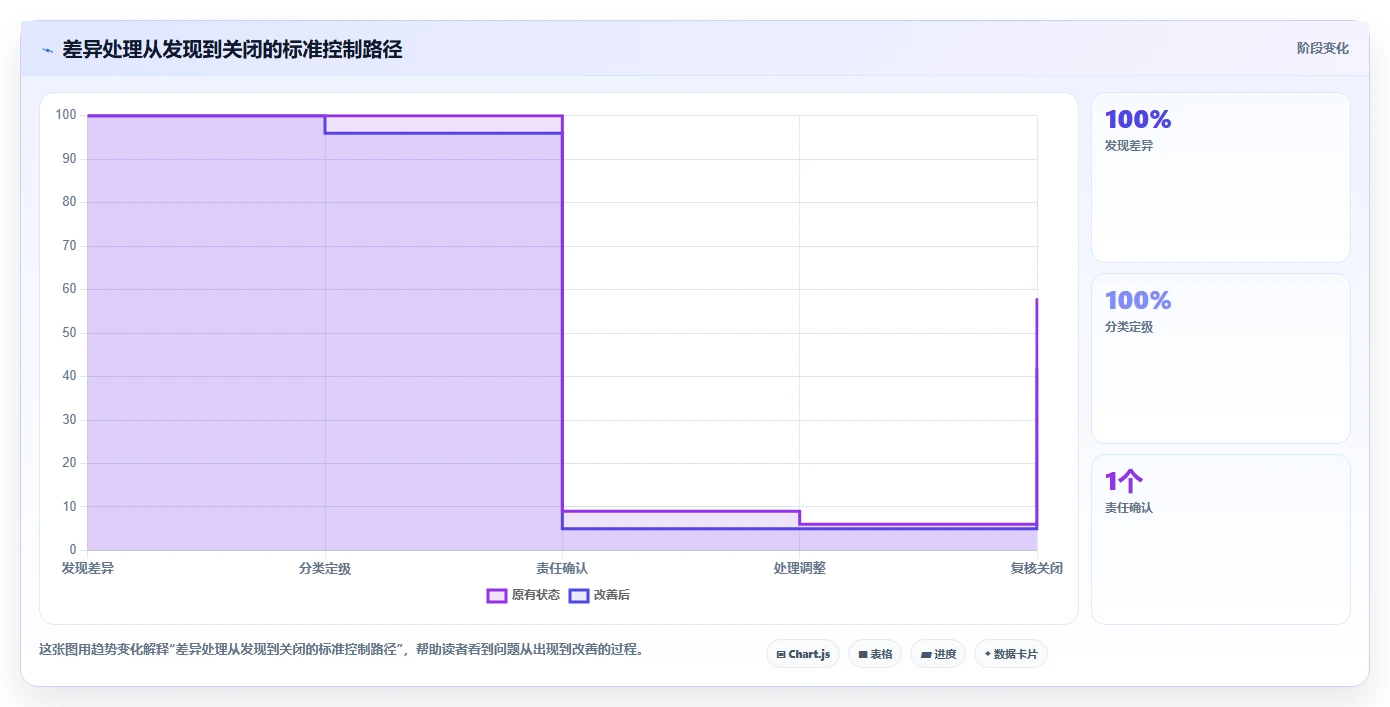This screenshot has height=707, width=1390.
Task: Click the icon inside the 表格 tag
Action: (863, 655)
